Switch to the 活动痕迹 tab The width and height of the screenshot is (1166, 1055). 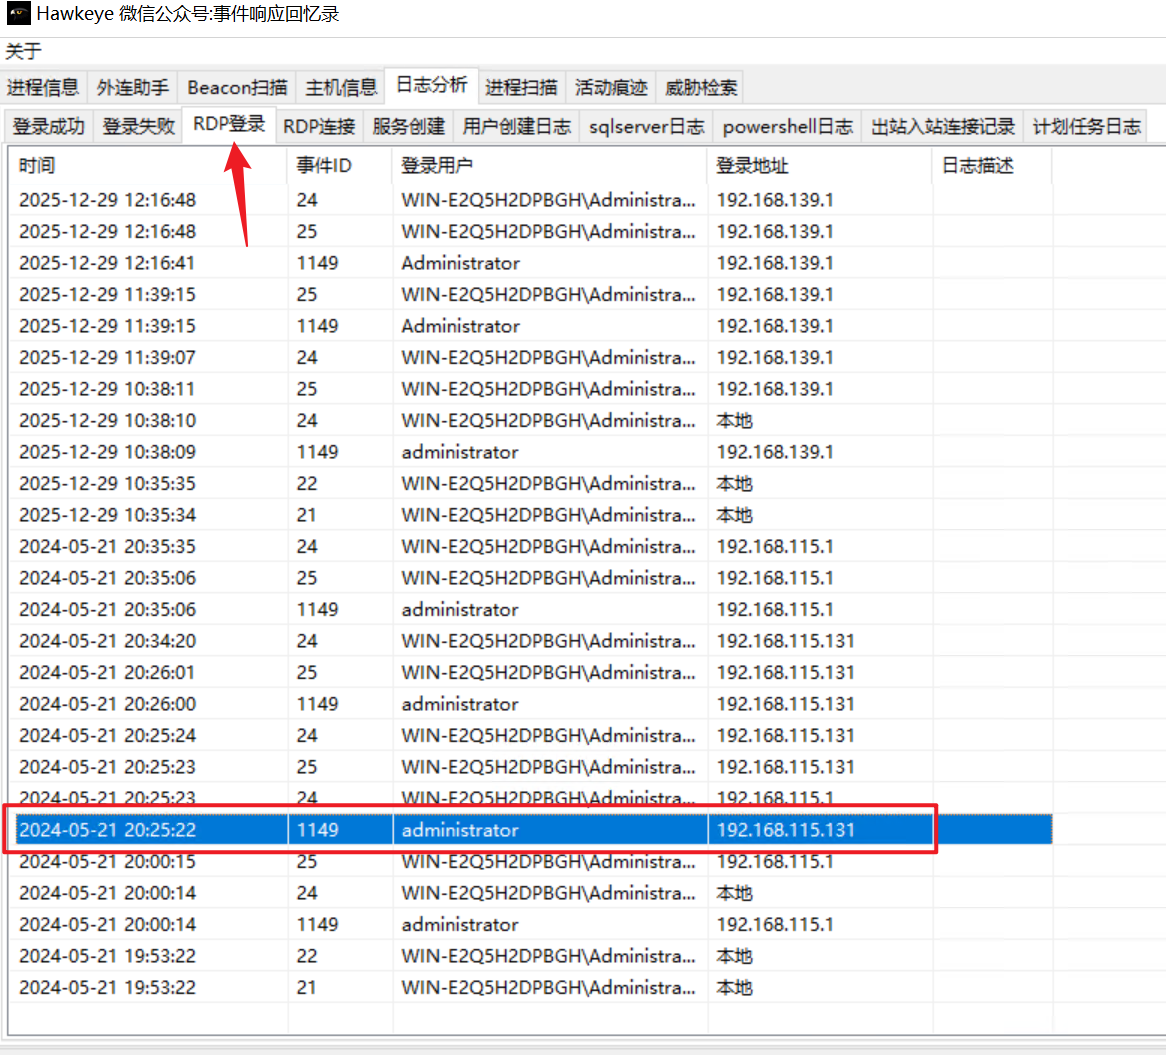tap(611, 88)
